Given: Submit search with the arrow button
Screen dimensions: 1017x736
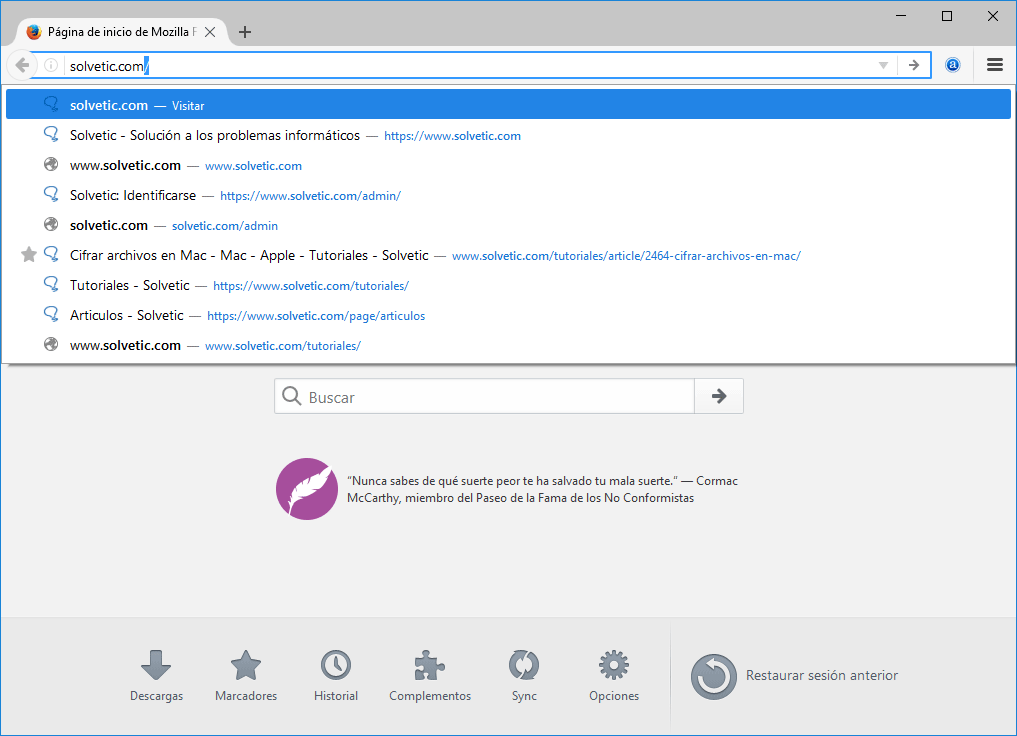Looking at the screenshot, I should point(719,396).
